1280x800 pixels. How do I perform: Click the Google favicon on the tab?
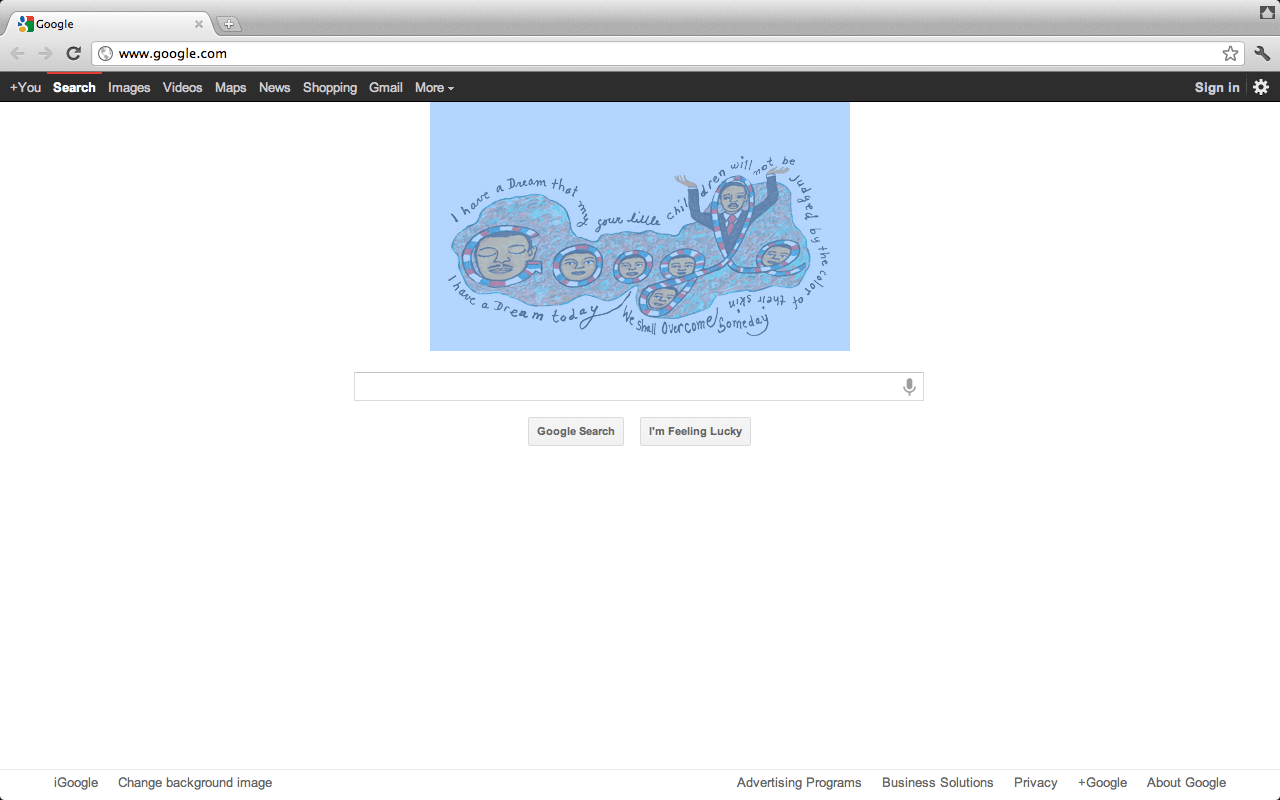[26, 24]
